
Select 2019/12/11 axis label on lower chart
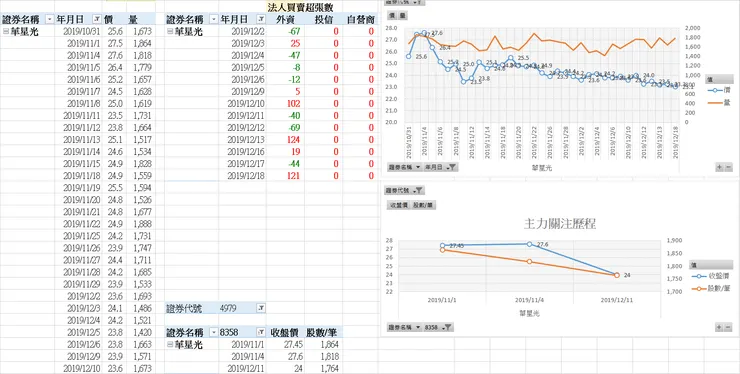(616, 299)
